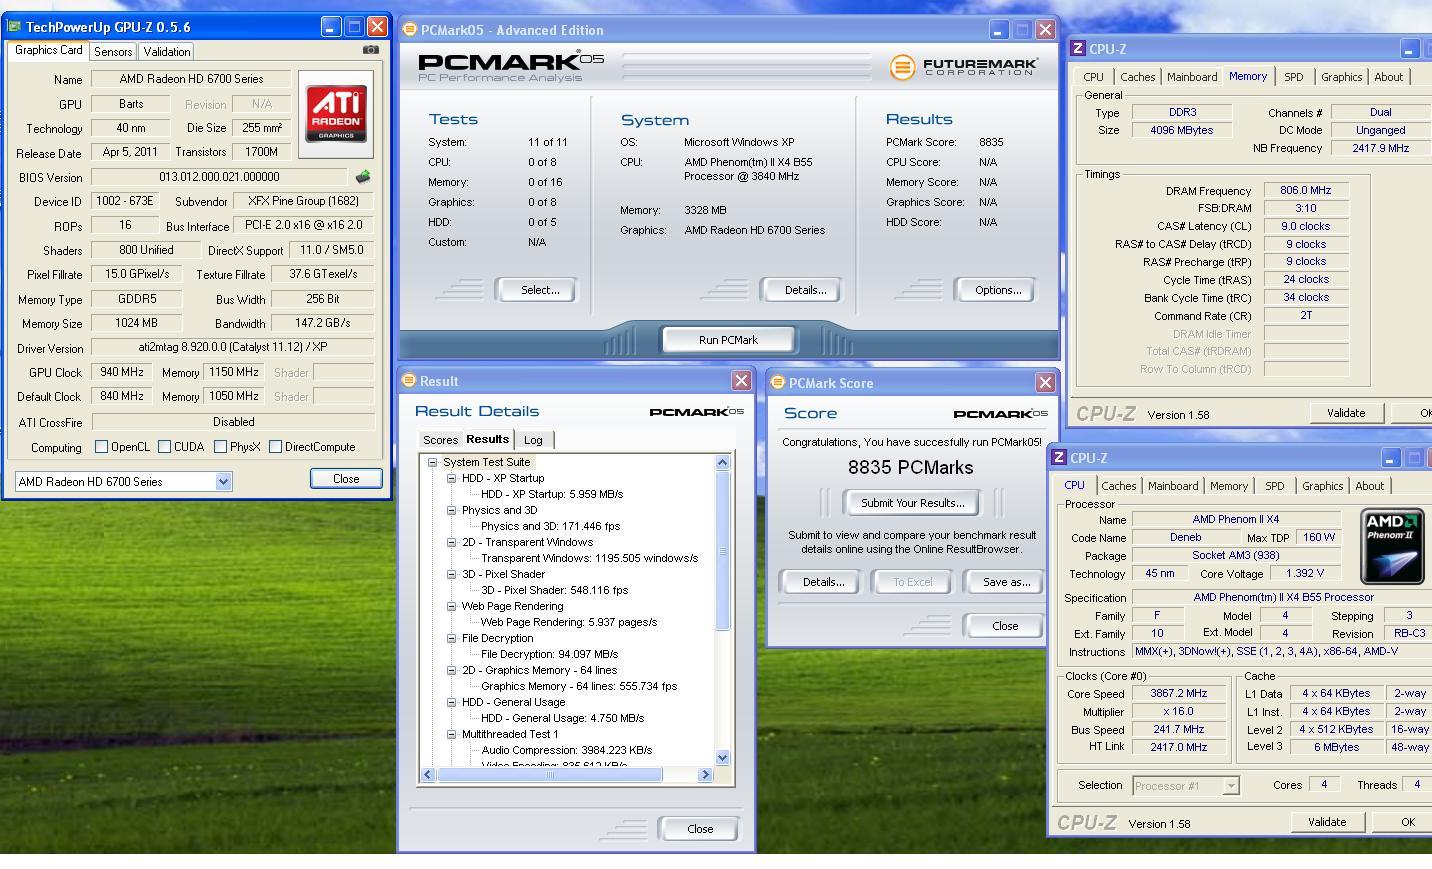Open the Processor #1 selection dropdown
The image size is (1432, 869).
(x=1231, y=786)
